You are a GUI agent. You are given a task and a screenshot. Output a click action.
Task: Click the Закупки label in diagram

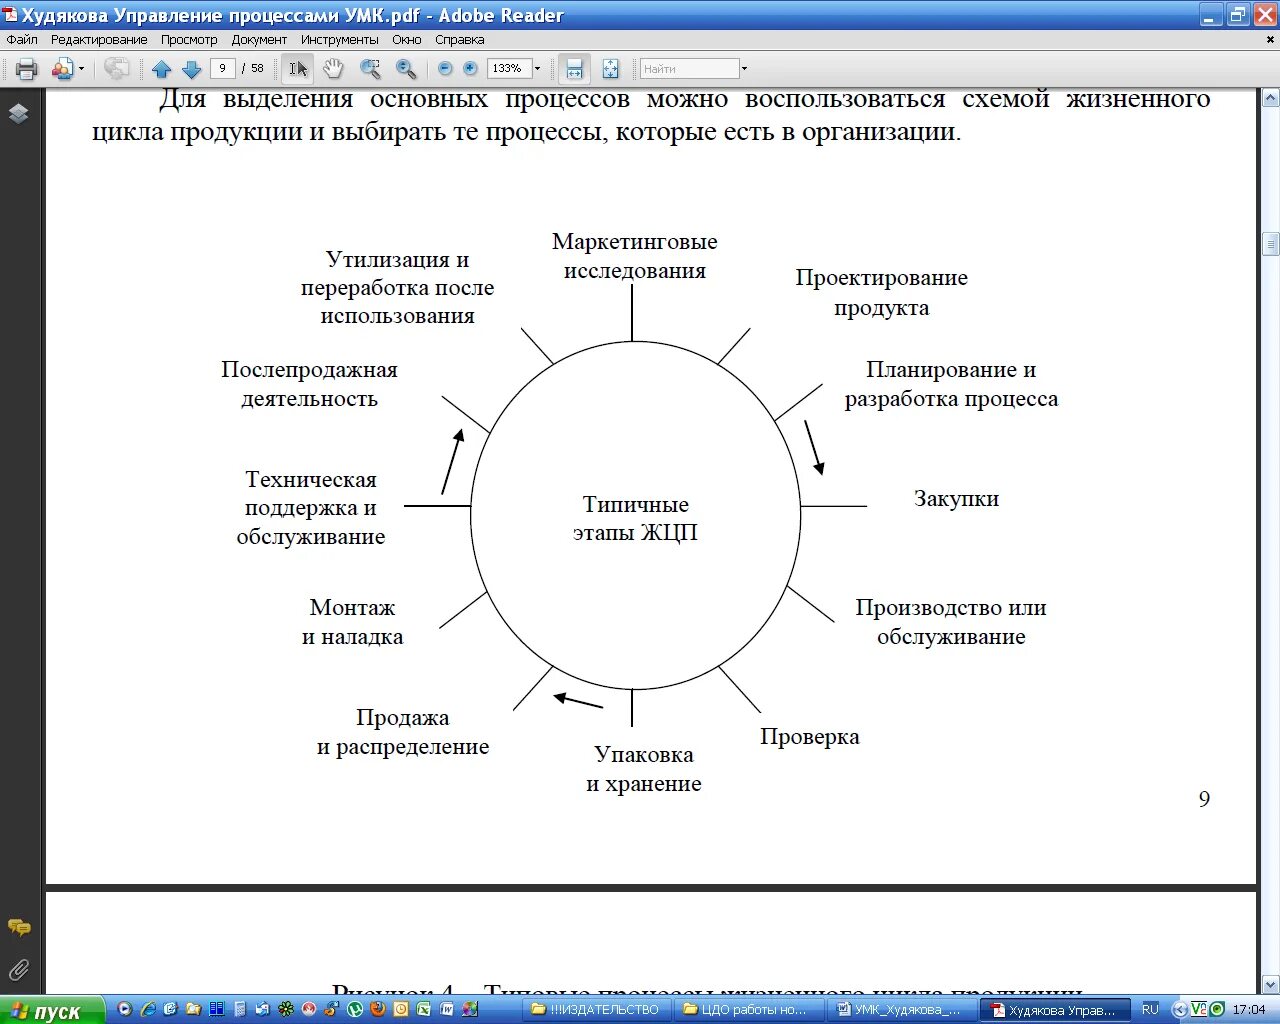coord(956,498)
